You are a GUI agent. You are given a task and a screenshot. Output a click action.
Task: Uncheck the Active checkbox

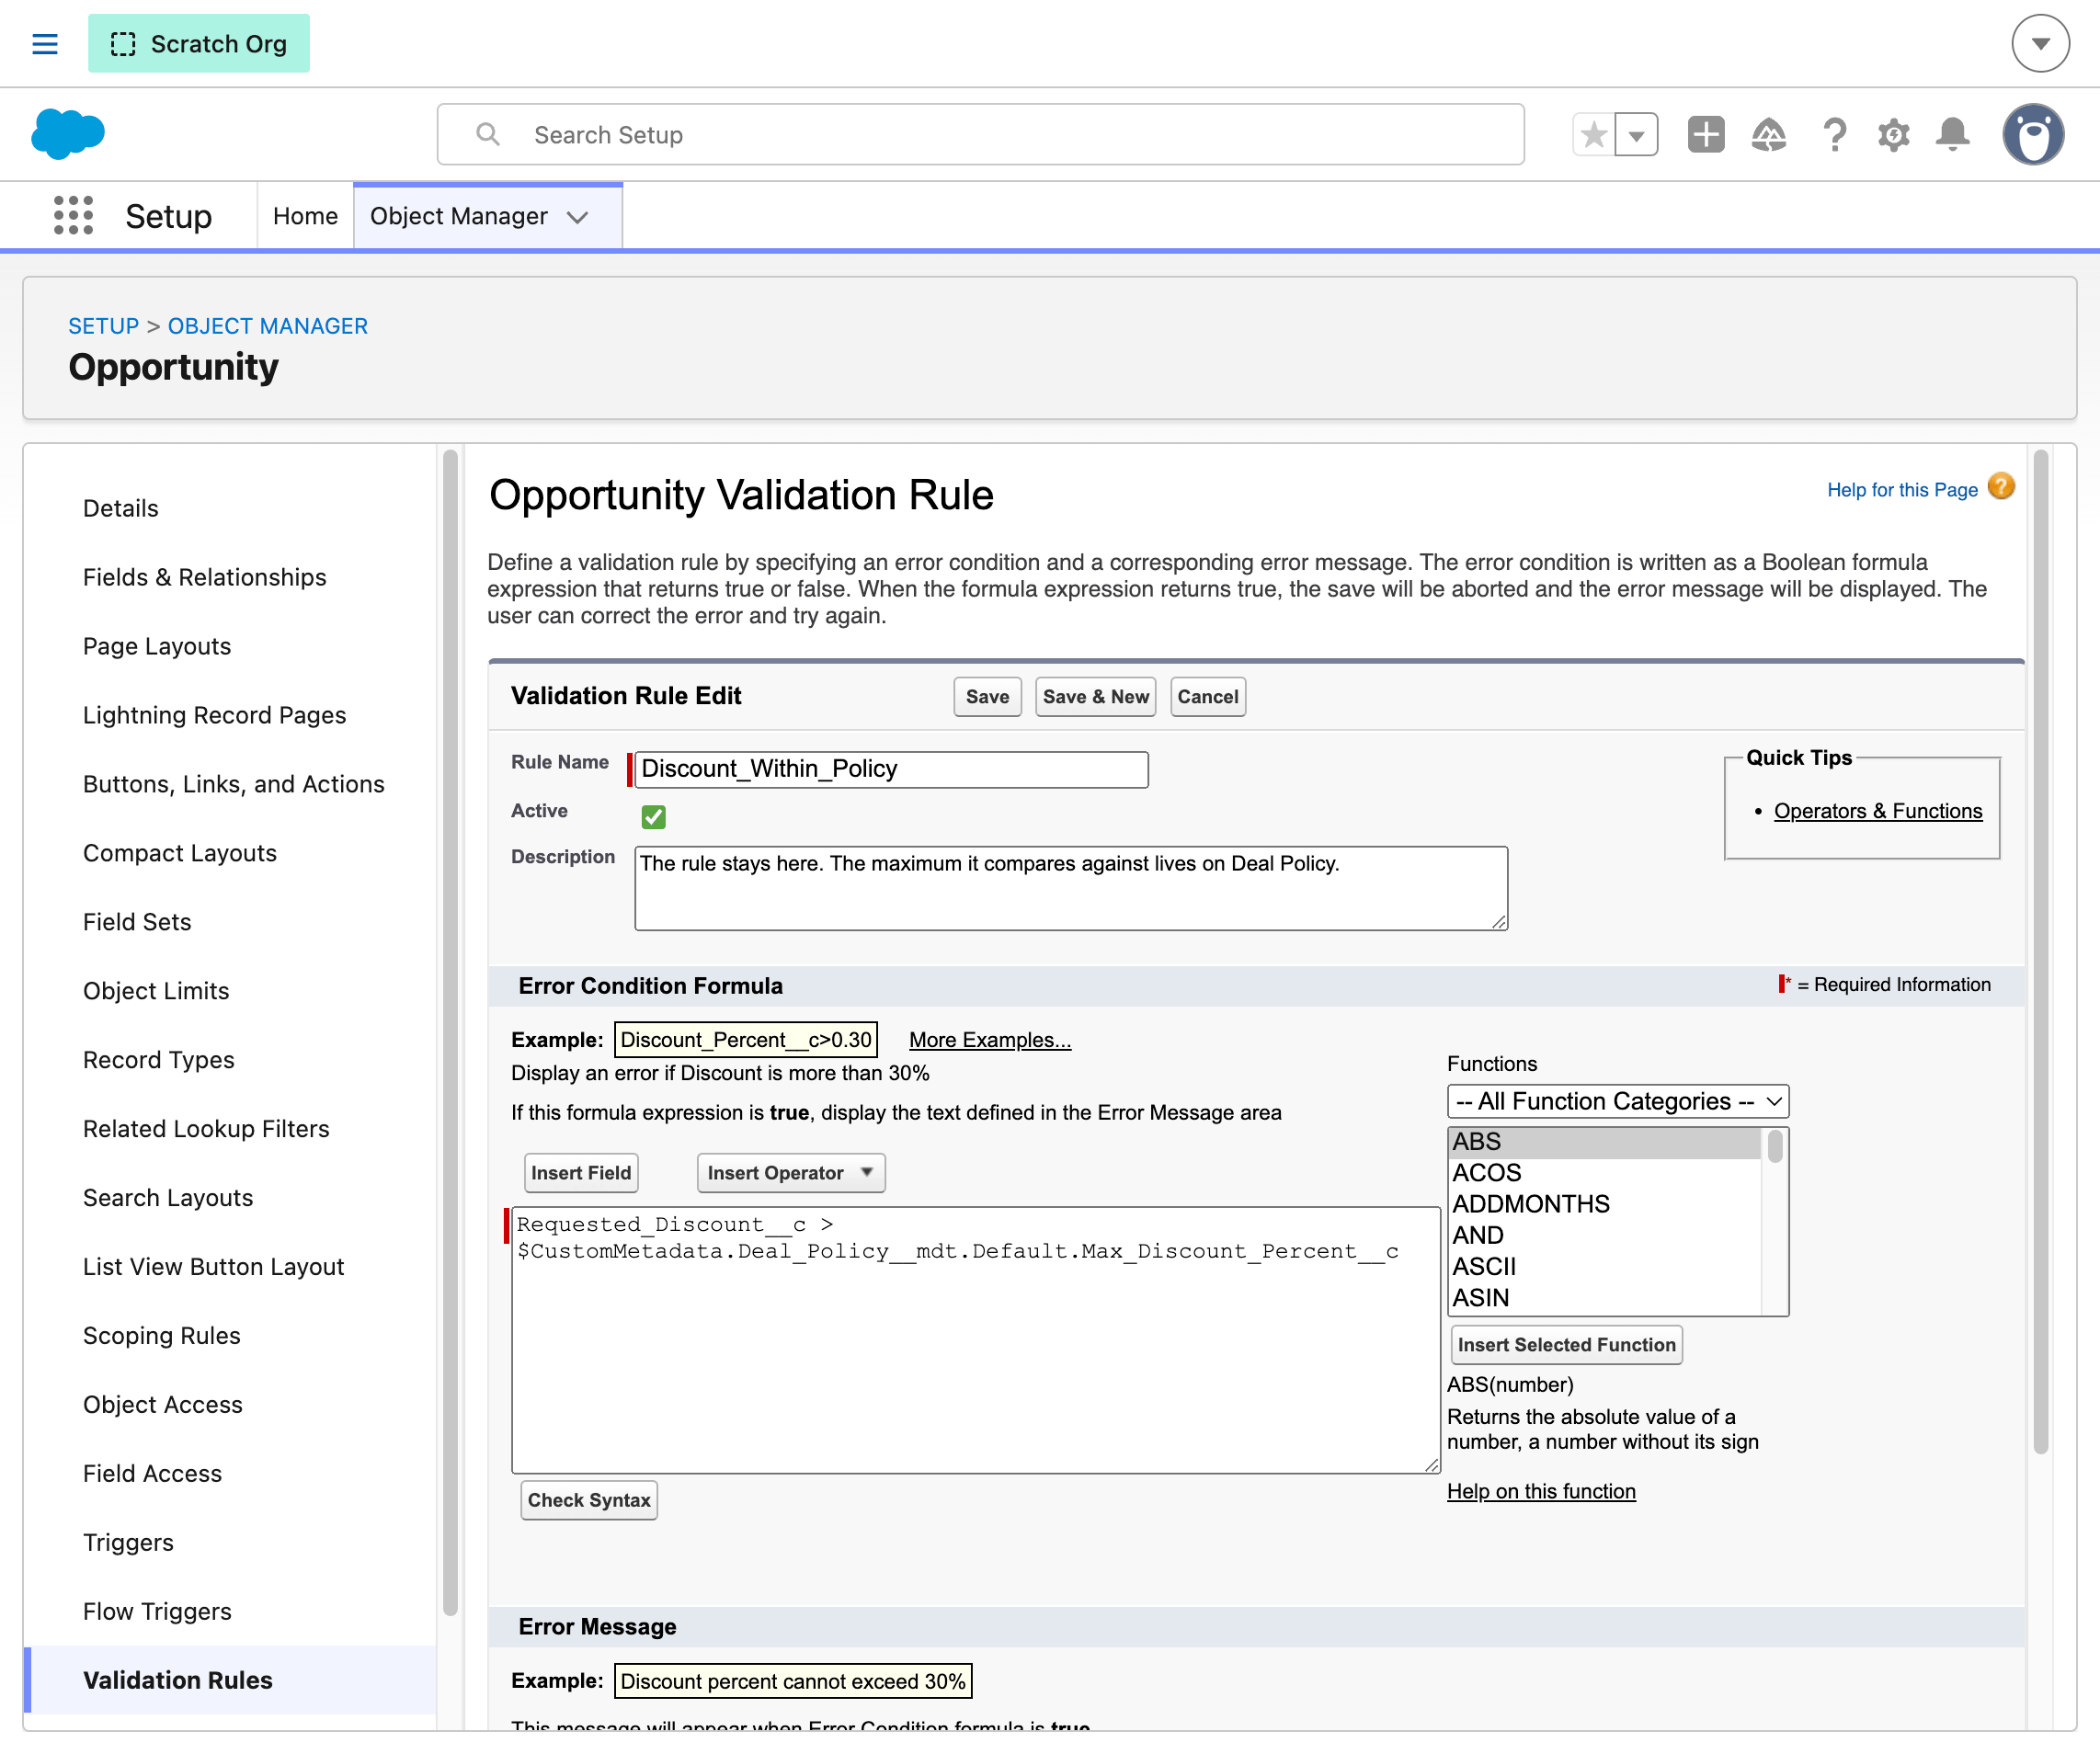(654, 816)
